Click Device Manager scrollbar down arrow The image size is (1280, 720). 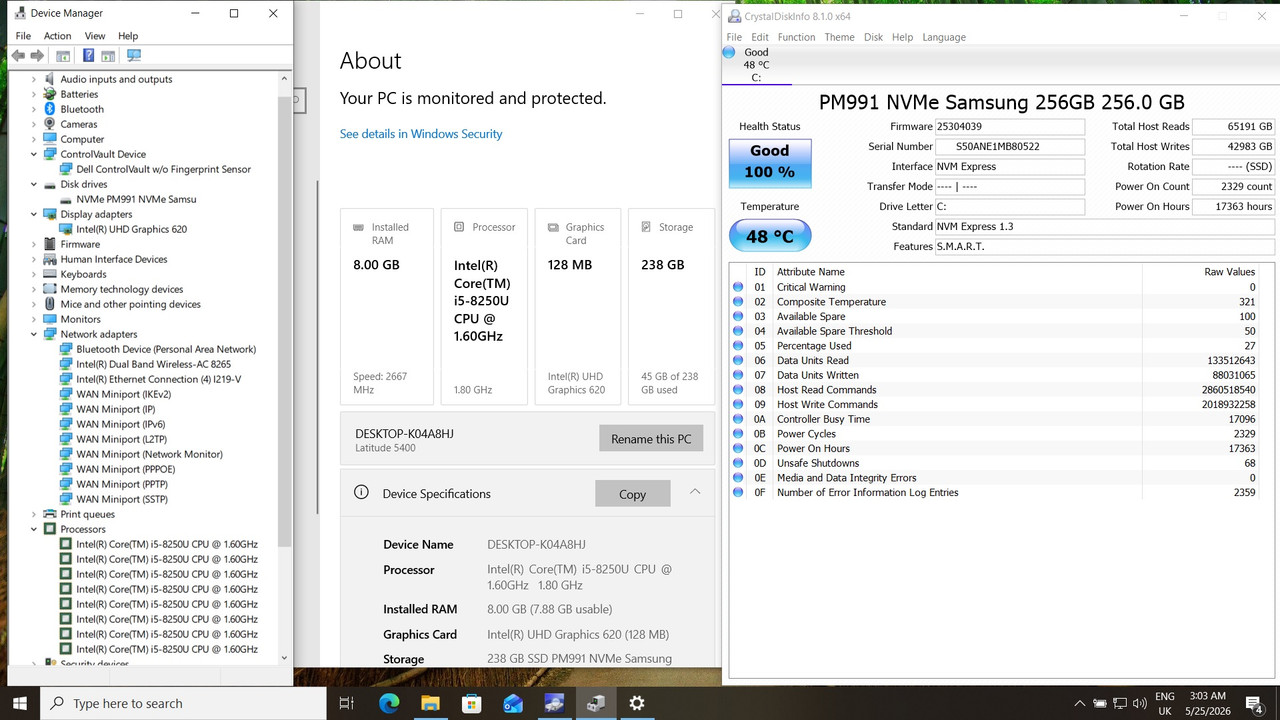coord(284,658)
